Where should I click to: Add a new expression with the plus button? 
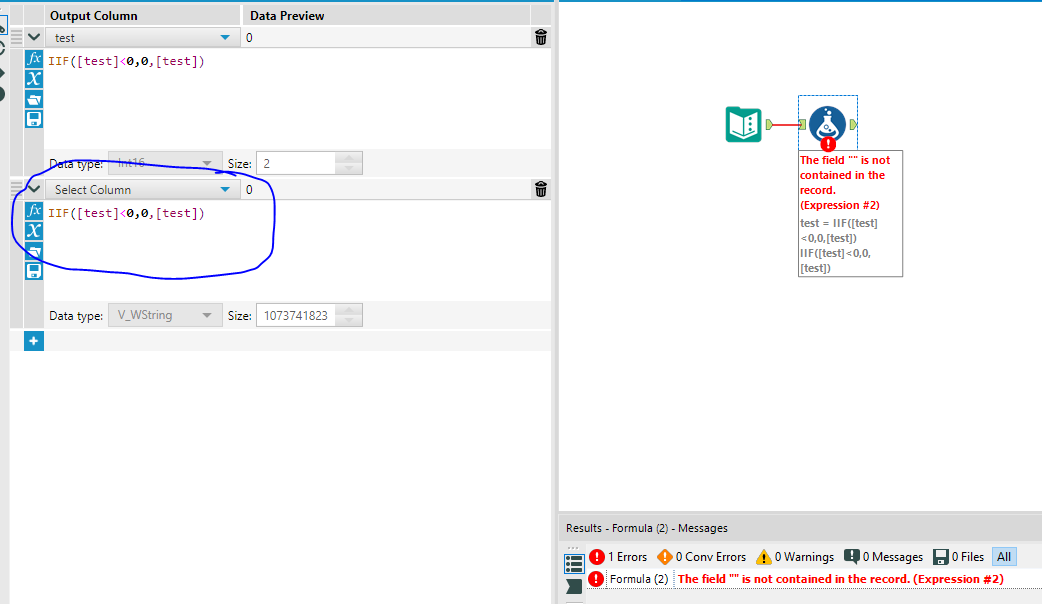[x=33, y=341]
